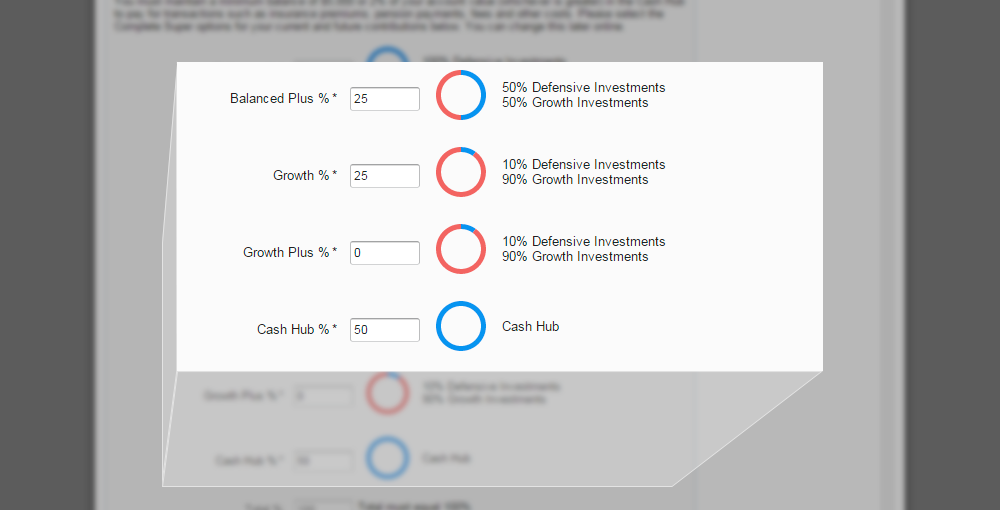Viewport: 1000px width, 510px height.
Task: Click the blurred background Growth Plus donut chart
Action: (387, 394)
